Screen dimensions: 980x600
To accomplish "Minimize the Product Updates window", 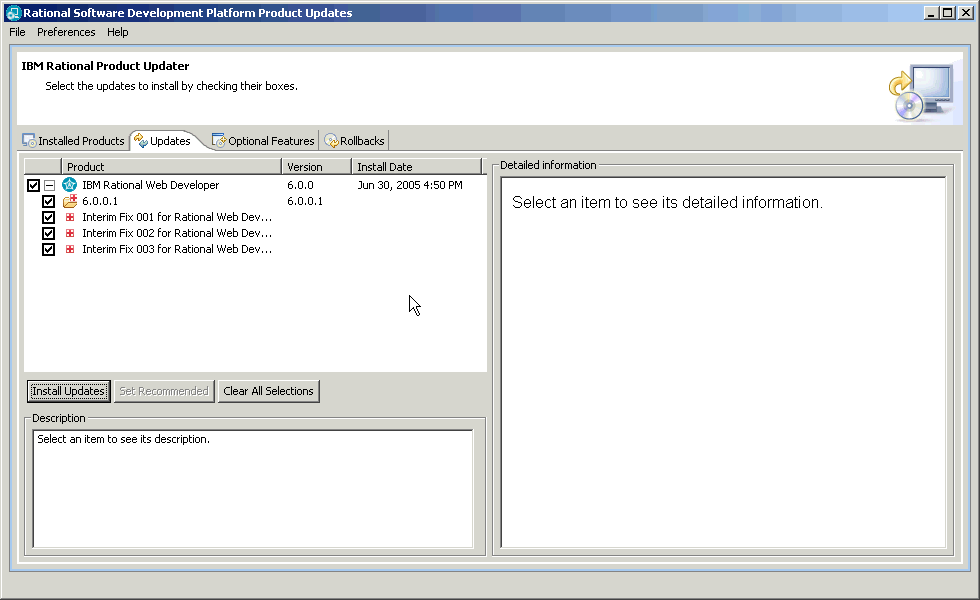I will coord(931,12).
